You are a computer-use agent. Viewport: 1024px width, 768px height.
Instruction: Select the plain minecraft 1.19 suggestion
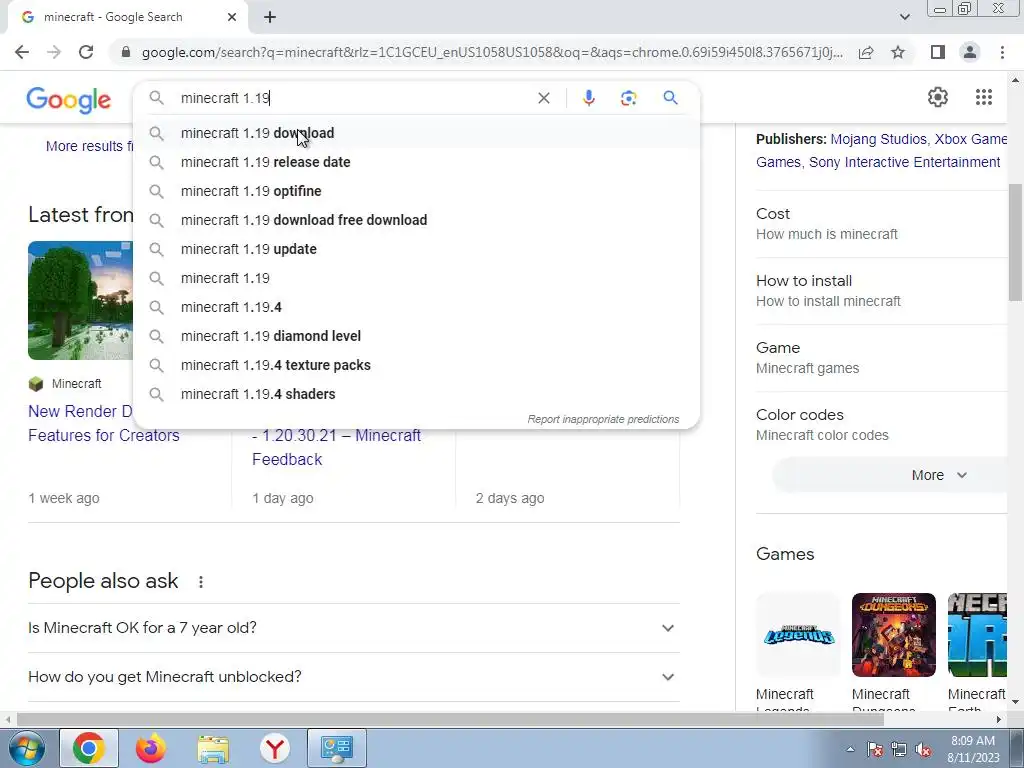(x=417, y=278)
